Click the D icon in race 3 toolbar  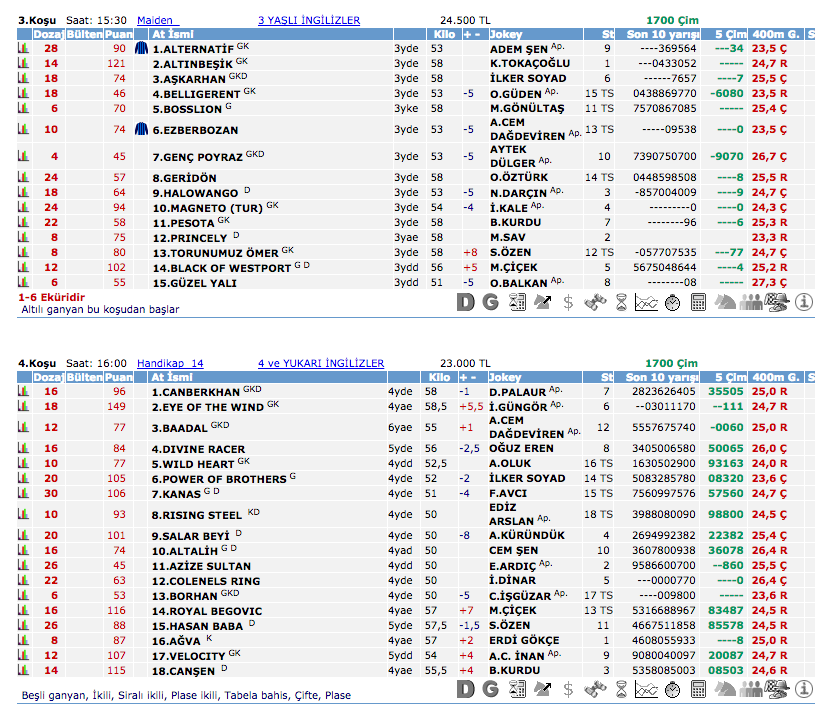click(x=465, y=302)
